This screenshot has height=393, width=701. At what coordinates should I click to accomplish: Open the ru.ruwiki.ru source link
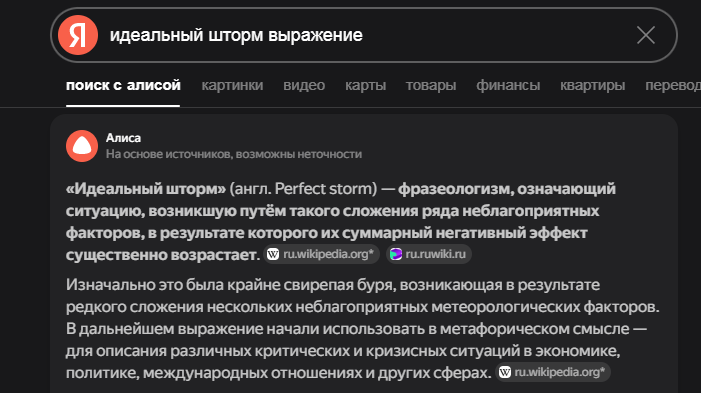point(428,254)
